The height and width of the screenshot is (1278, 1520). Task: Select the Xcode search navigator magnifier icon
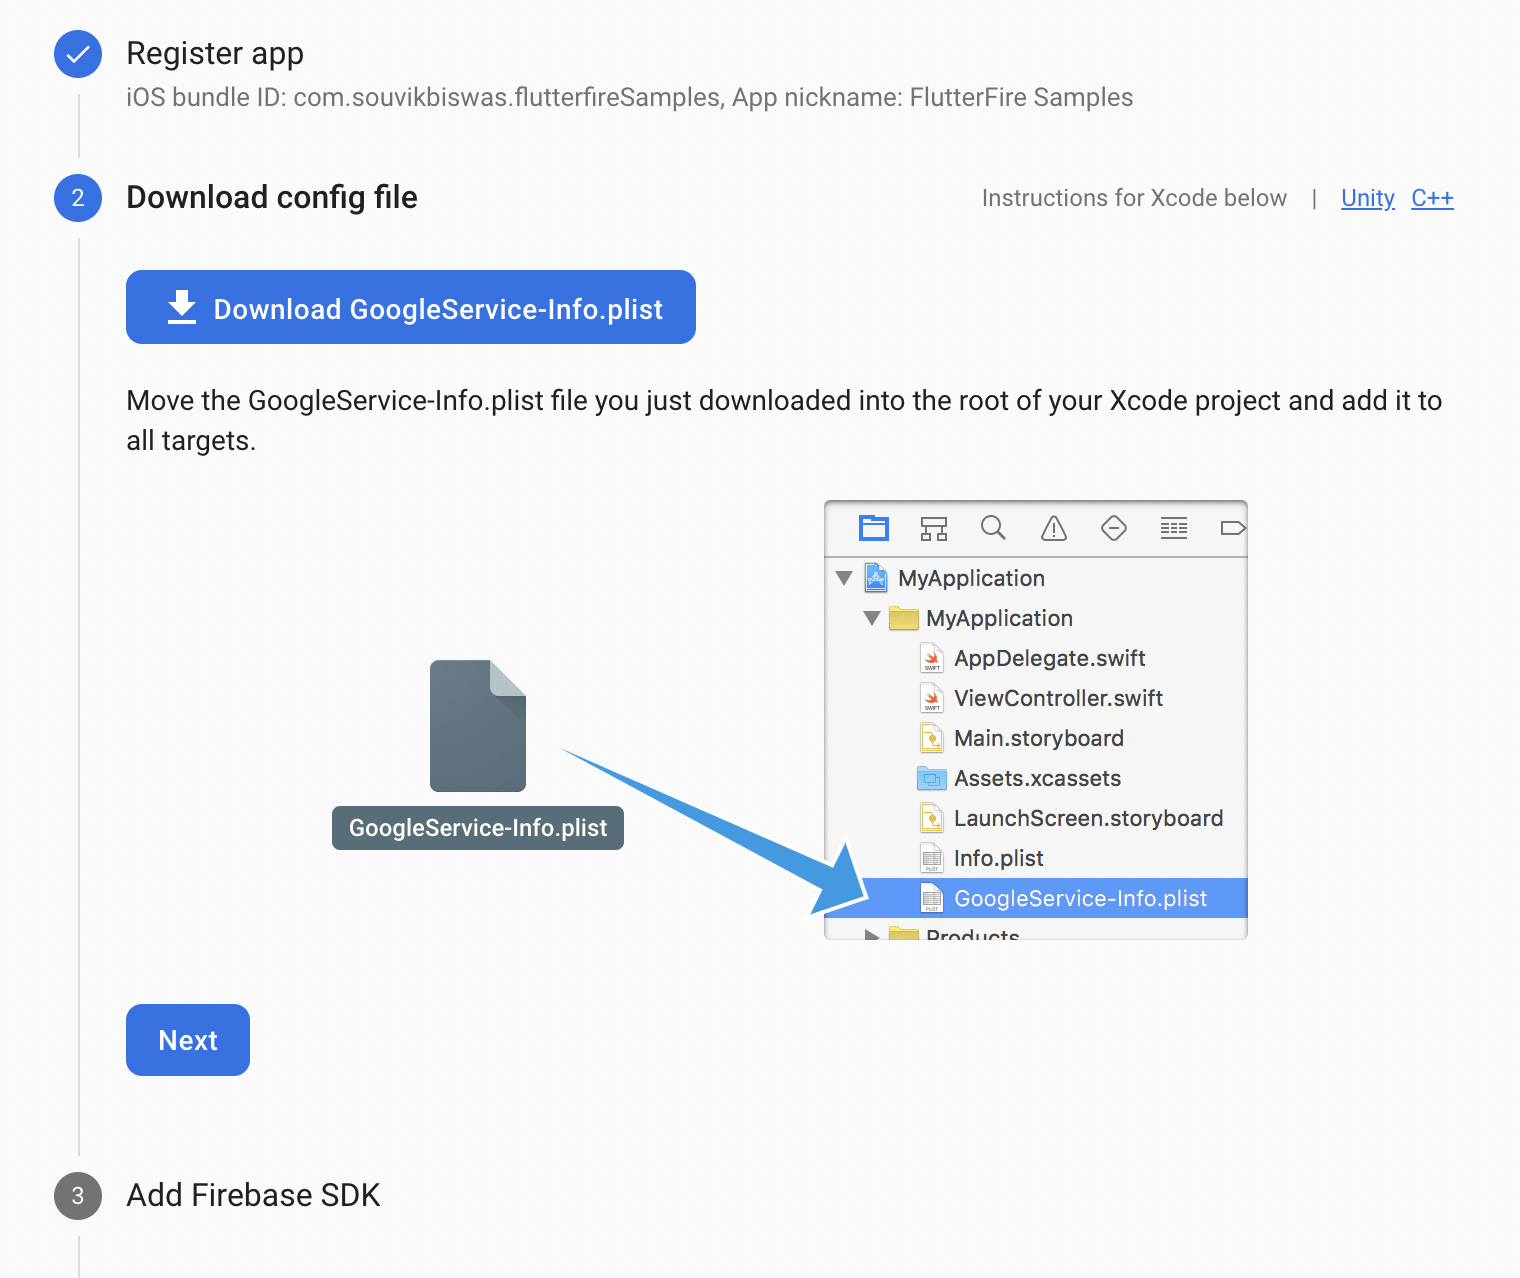click(x=993, y=528)
